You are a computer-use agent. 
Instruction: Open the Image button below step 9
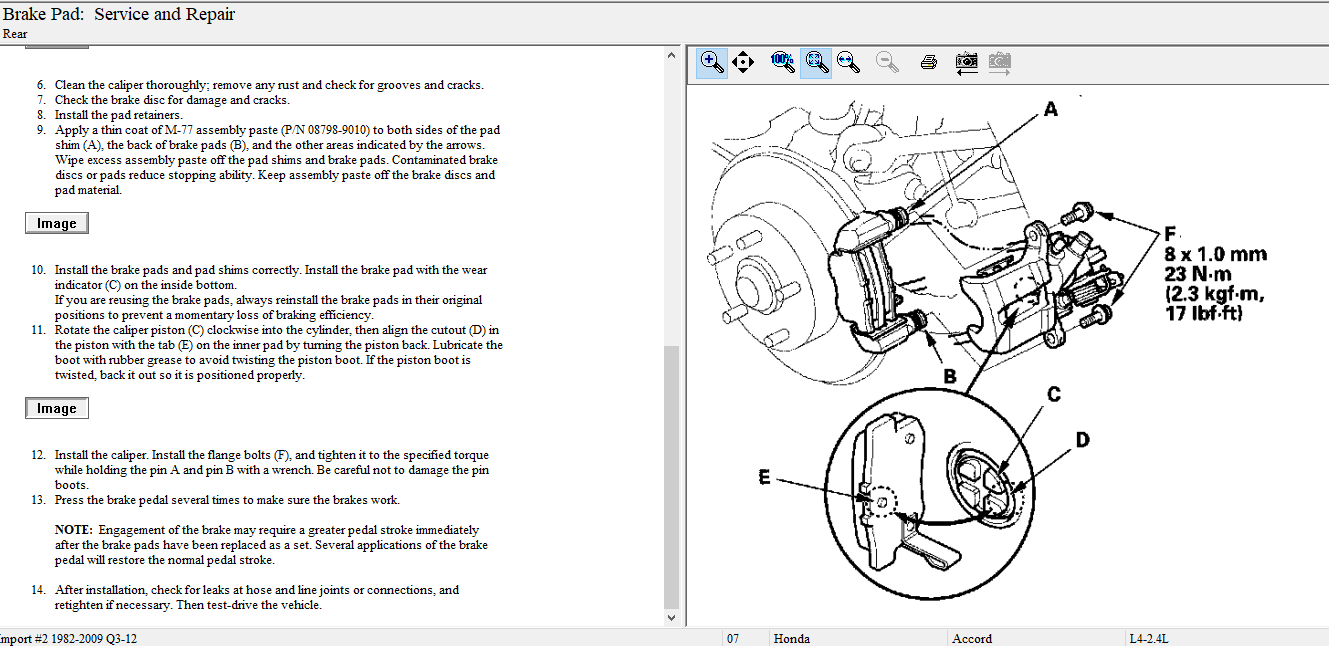(57, 223)
